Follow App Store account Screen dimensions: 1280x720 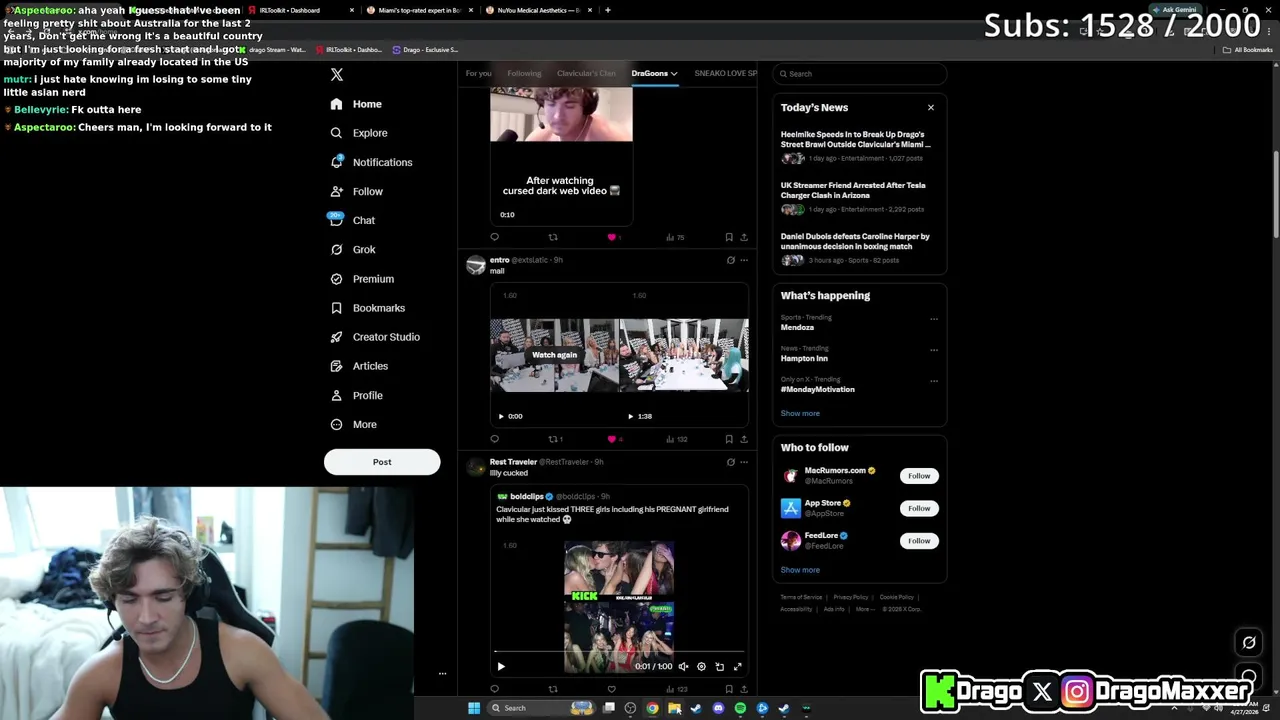coord(919,508)
